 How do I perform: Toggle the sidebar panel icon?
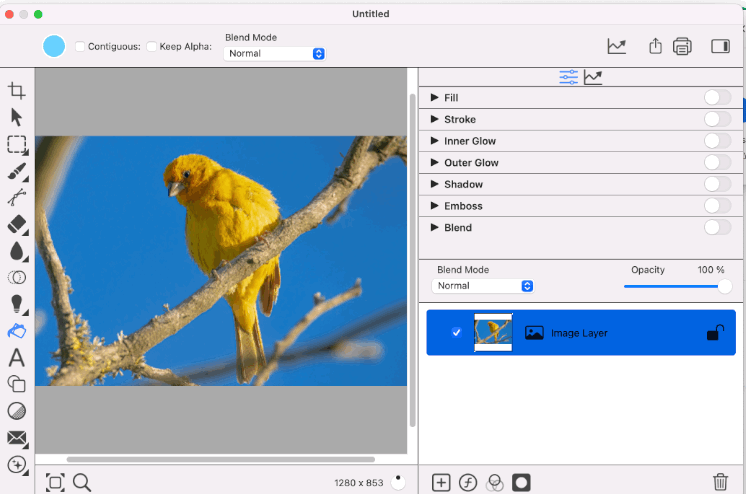tap(720, 46)
